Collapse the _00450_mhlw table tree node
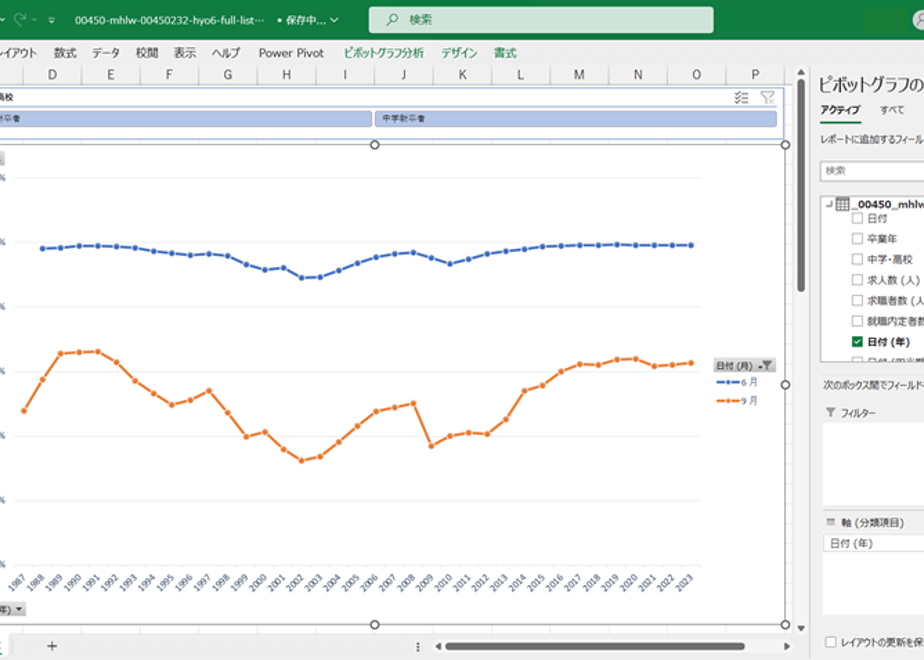Viewport: 924px width, 660px height. tap(829, 204)
